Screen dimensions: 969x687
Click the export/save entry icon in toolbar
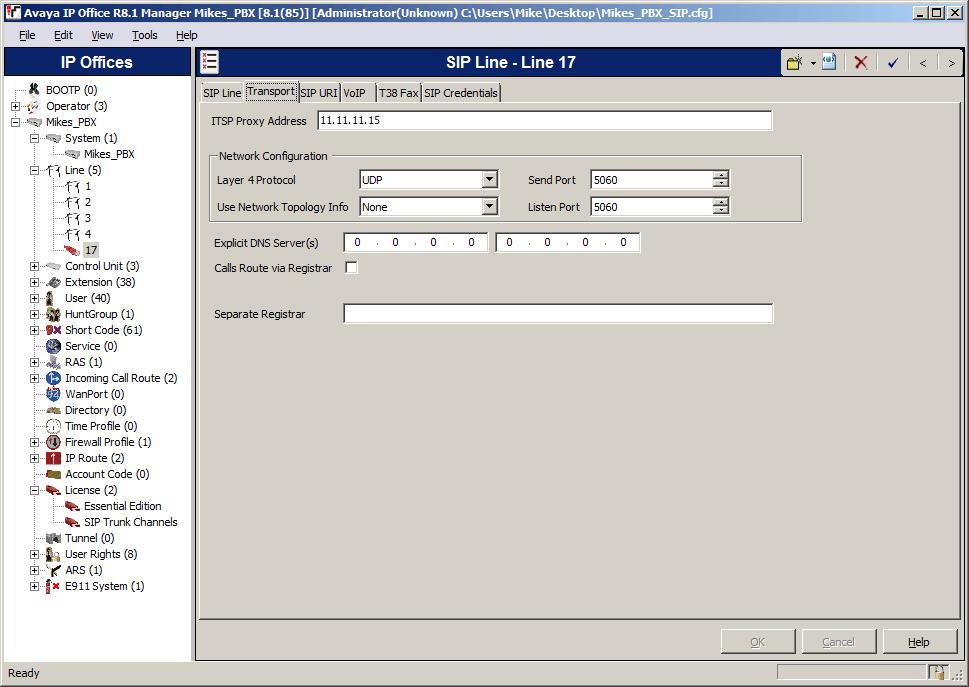tap(829, 62)
